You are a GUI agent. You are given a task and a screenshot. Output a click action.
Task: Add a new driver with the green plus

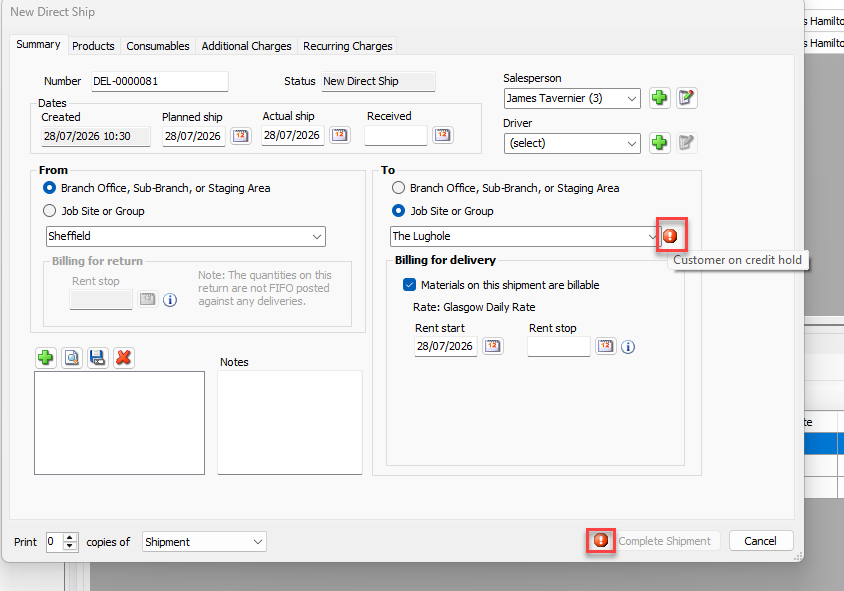click(x=659, y=143)
